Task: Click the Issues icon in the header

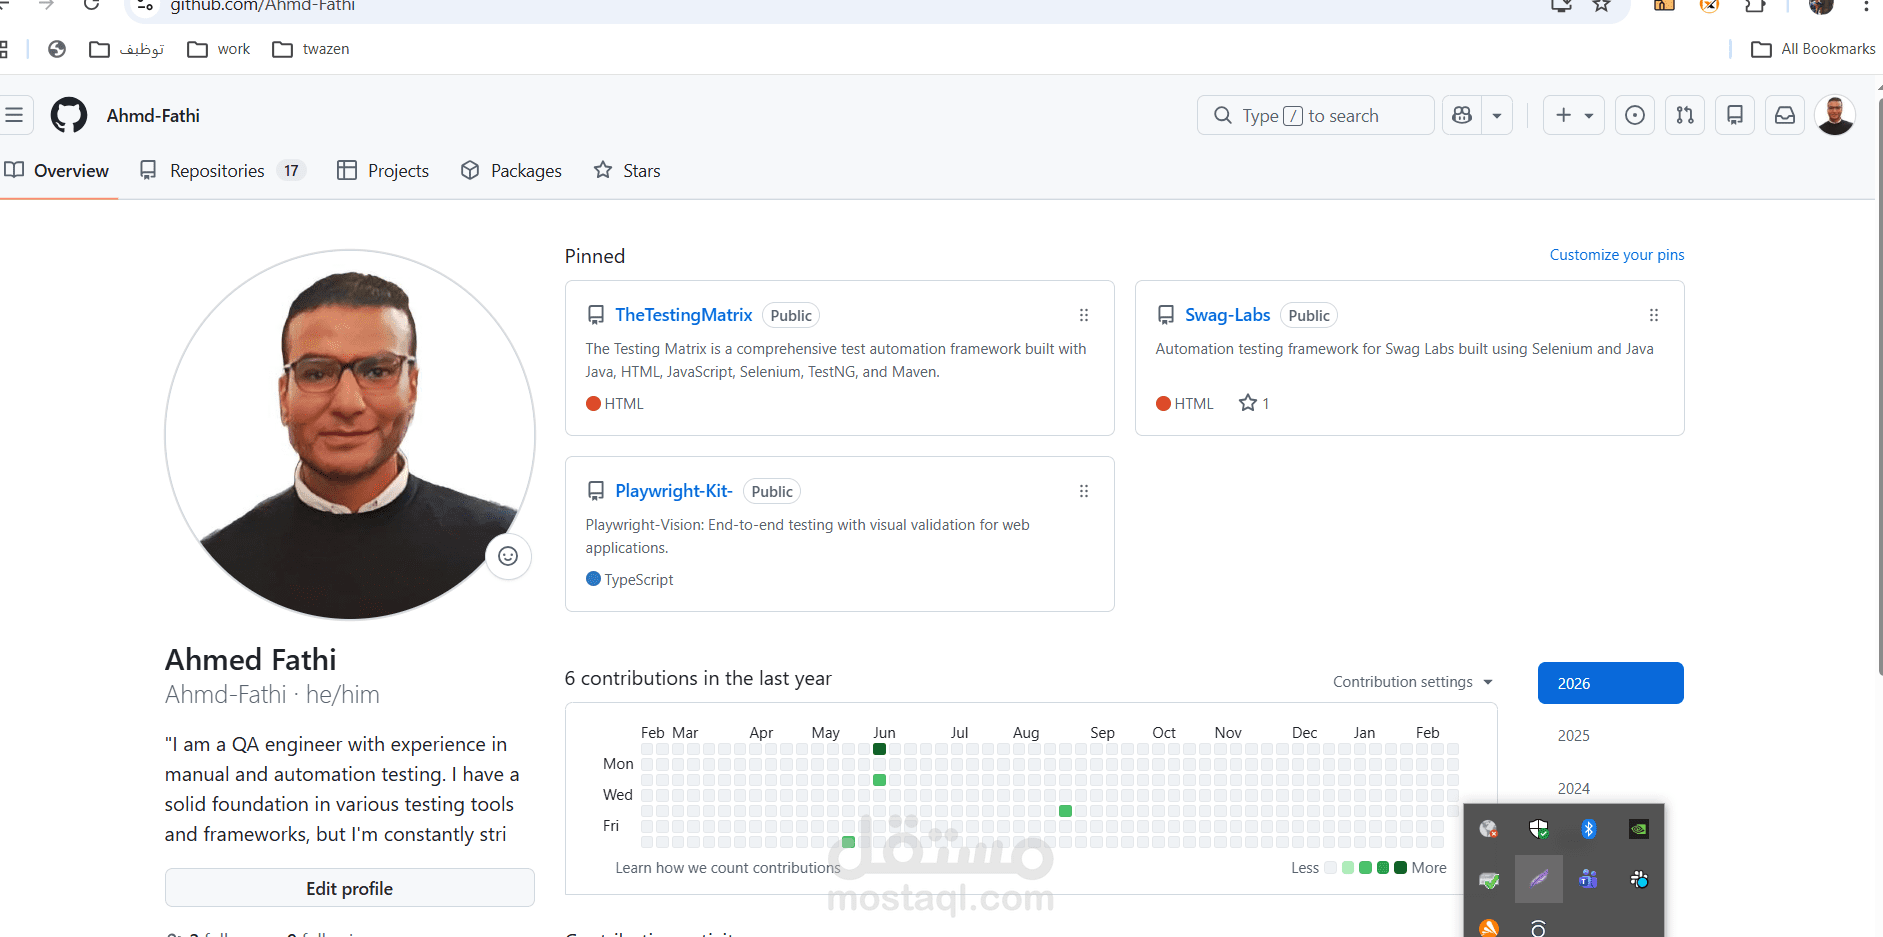Action: [x=1635, y=115]
